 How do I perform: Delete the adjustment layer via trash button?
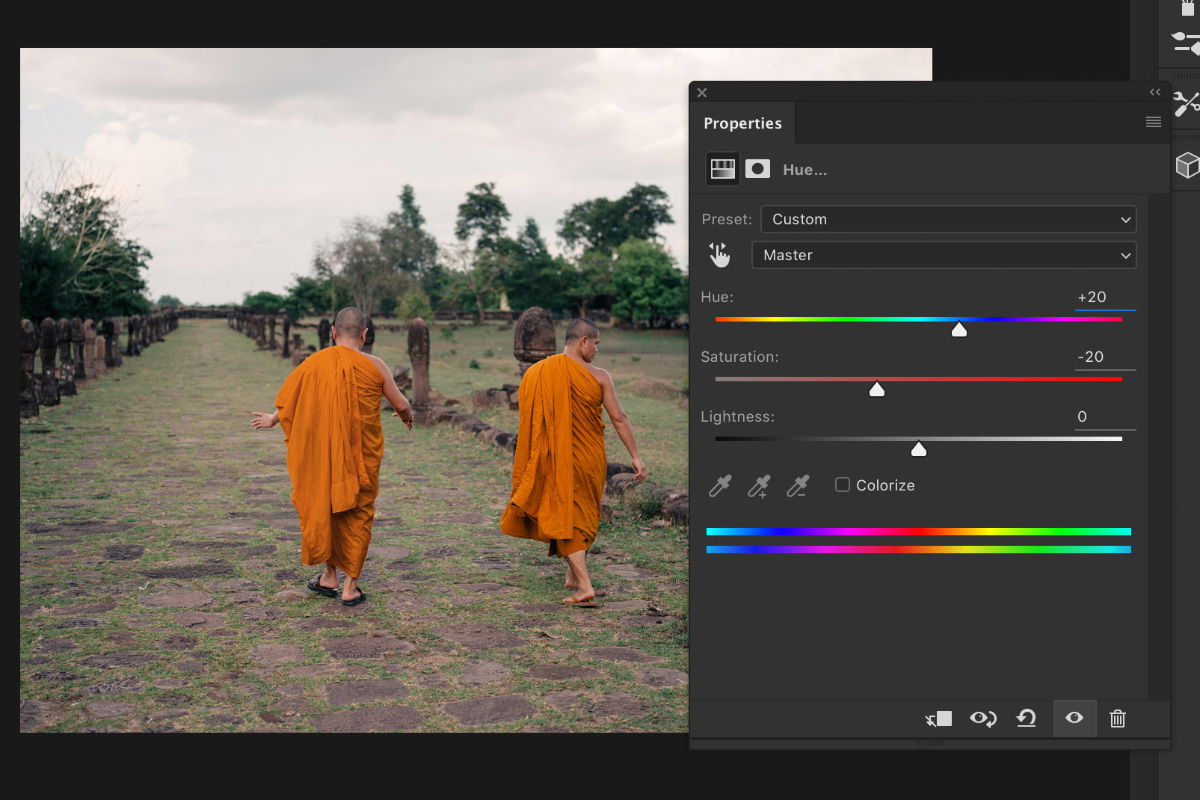(x=1117, y=718)
